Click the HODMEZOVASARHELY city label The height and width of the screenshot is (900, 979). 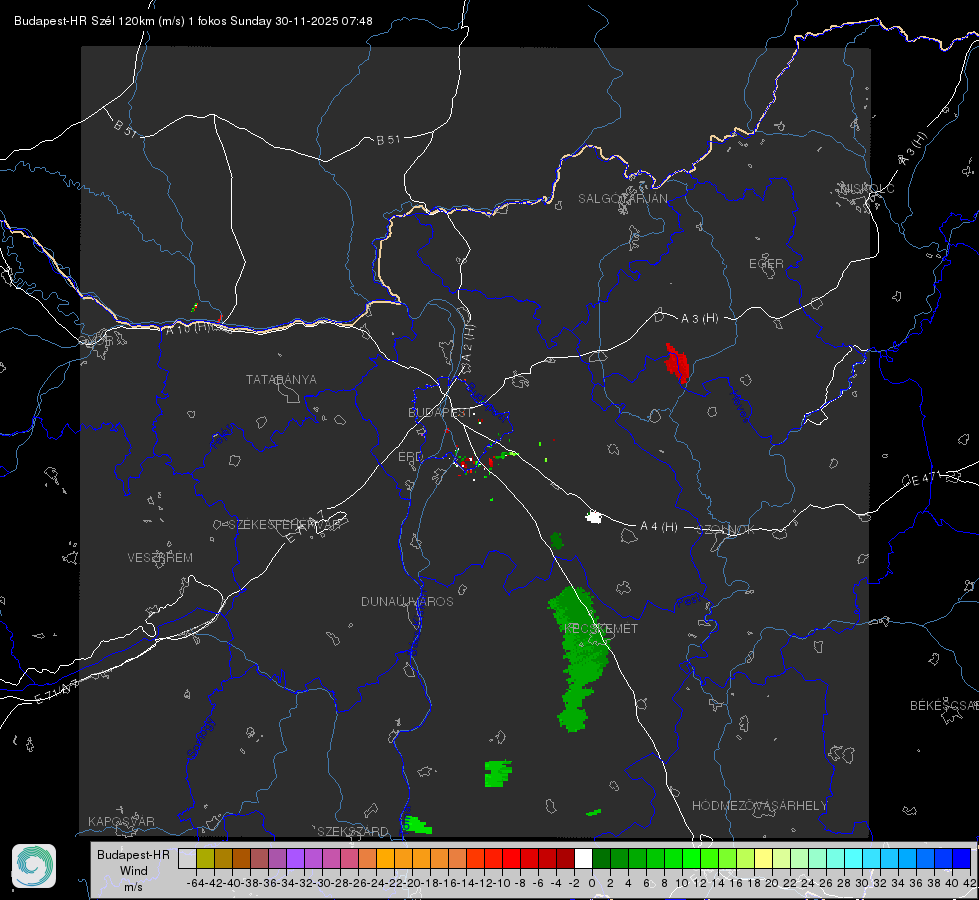pos(759,806)
